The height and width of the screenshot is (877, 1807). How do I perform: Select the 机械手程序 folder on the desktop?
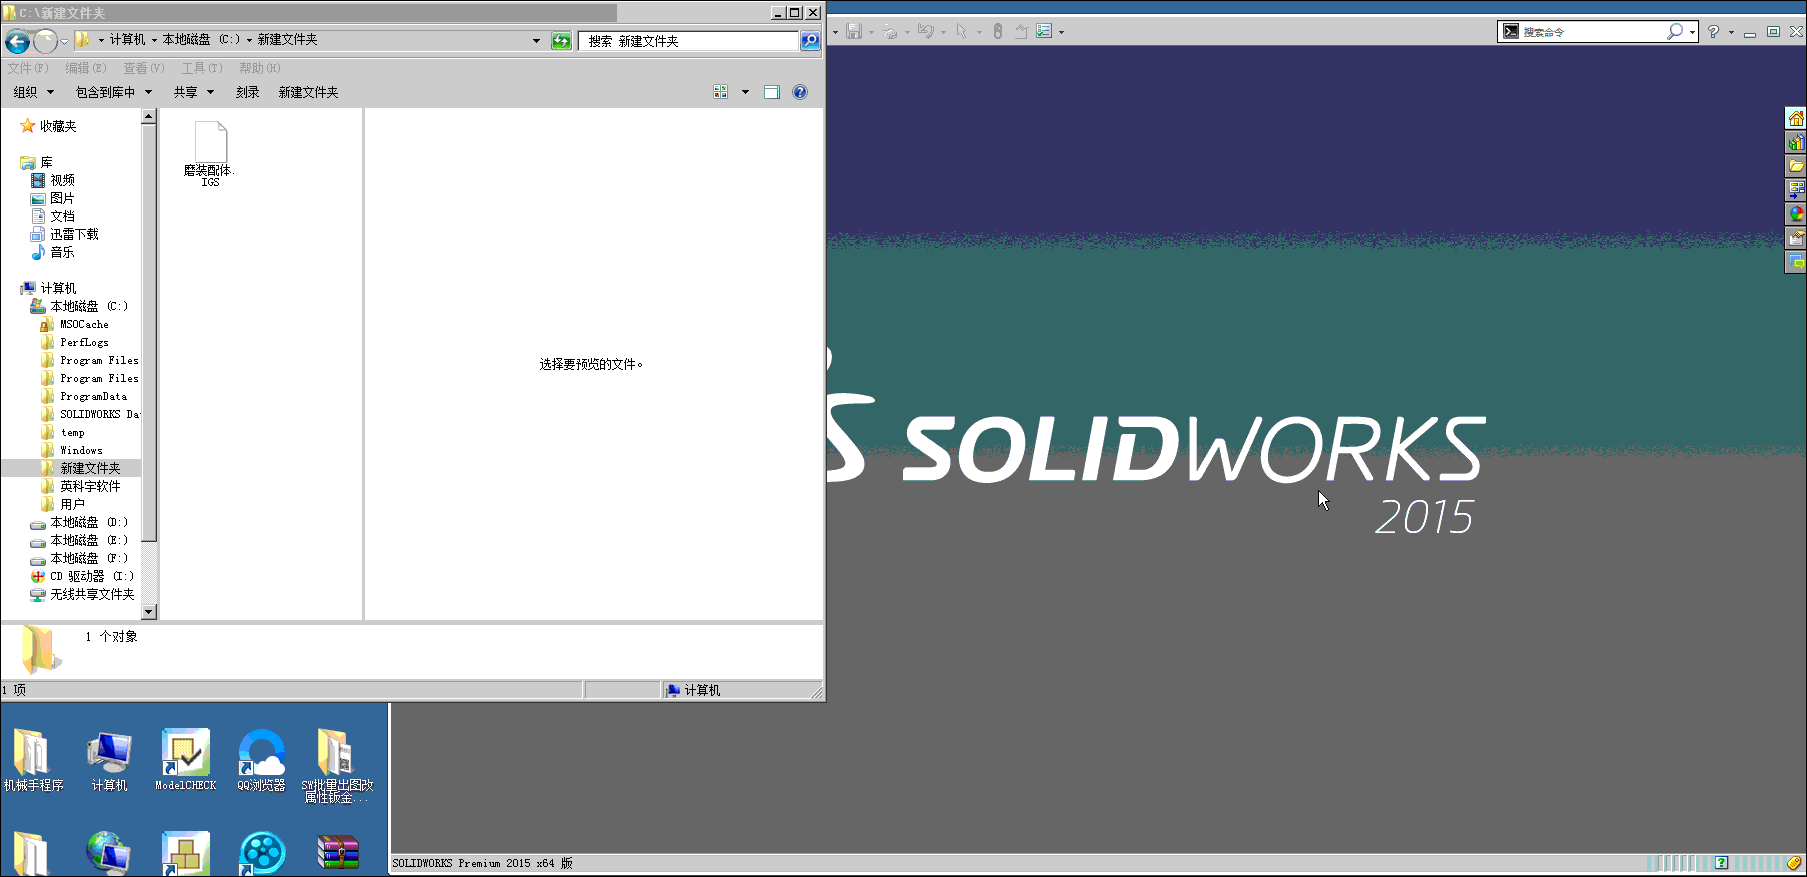[33, 760]
